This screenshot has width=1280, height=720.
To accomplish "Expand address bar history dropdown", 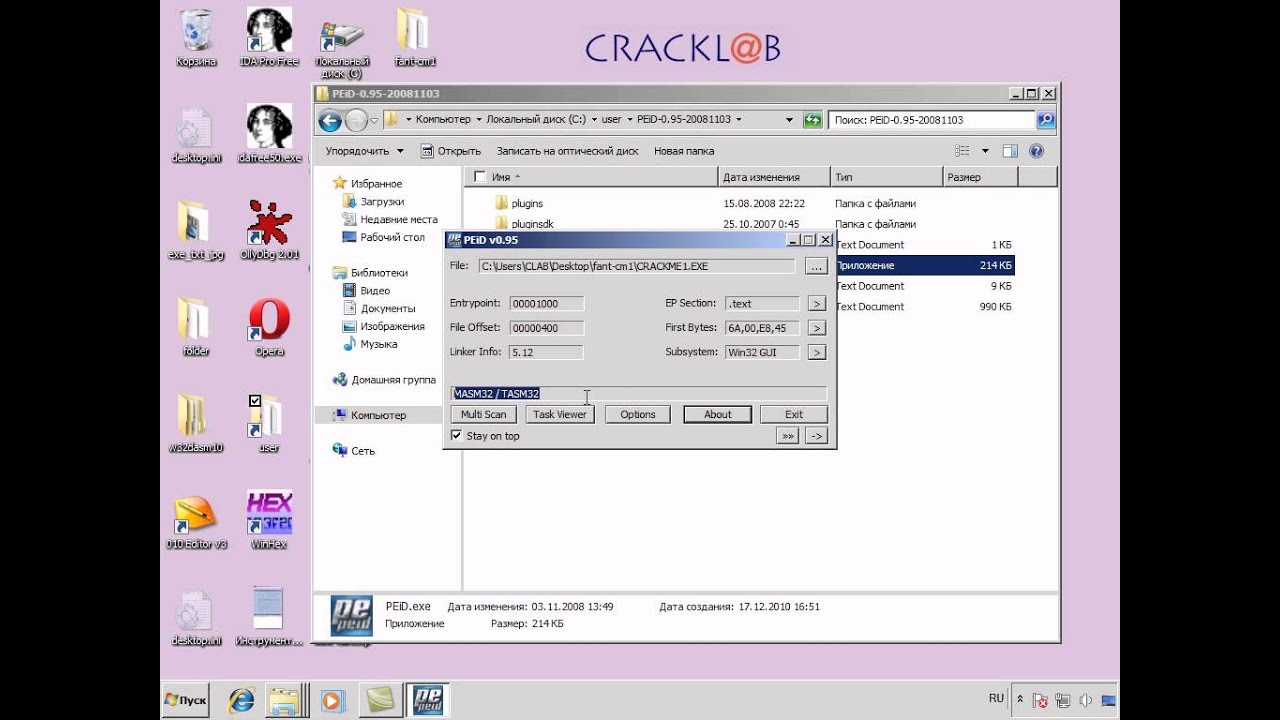I will point(789,120).
